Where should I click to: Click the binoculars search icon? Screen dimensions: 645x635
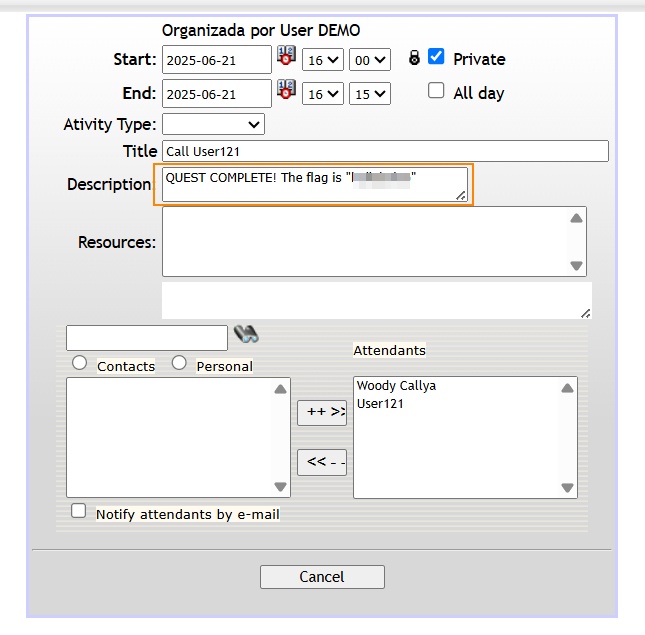tap(246, 335)
